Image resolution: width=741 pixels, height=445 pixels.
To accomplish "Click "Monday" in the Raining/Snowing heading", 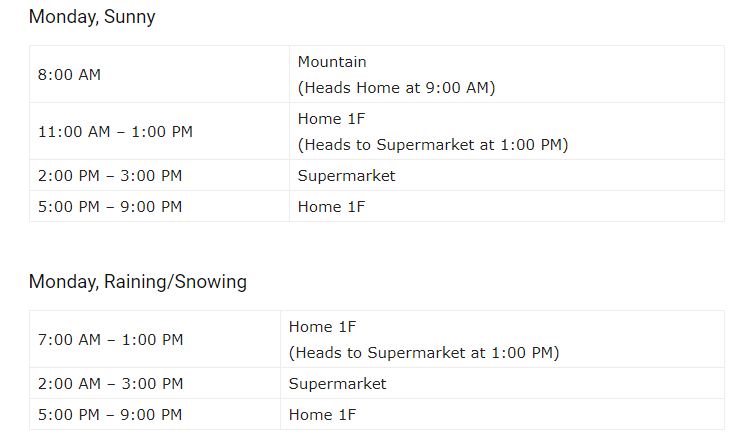I will [x=63, y=282].
